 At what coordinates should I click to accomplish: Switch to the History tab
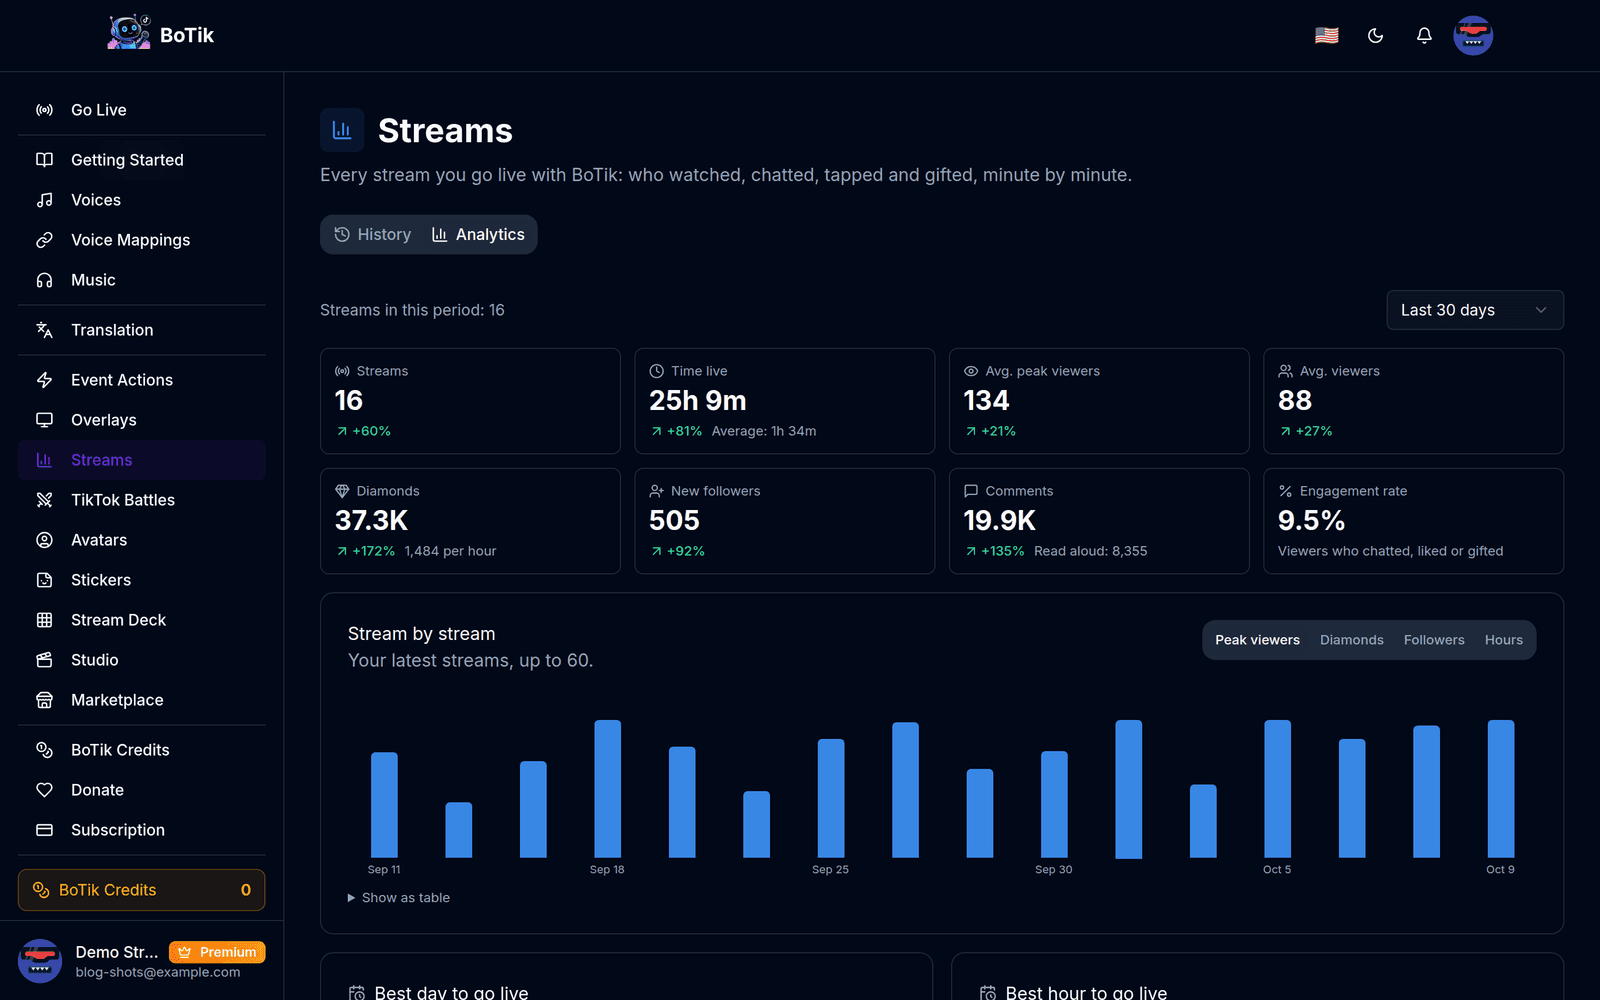point(373,235)
